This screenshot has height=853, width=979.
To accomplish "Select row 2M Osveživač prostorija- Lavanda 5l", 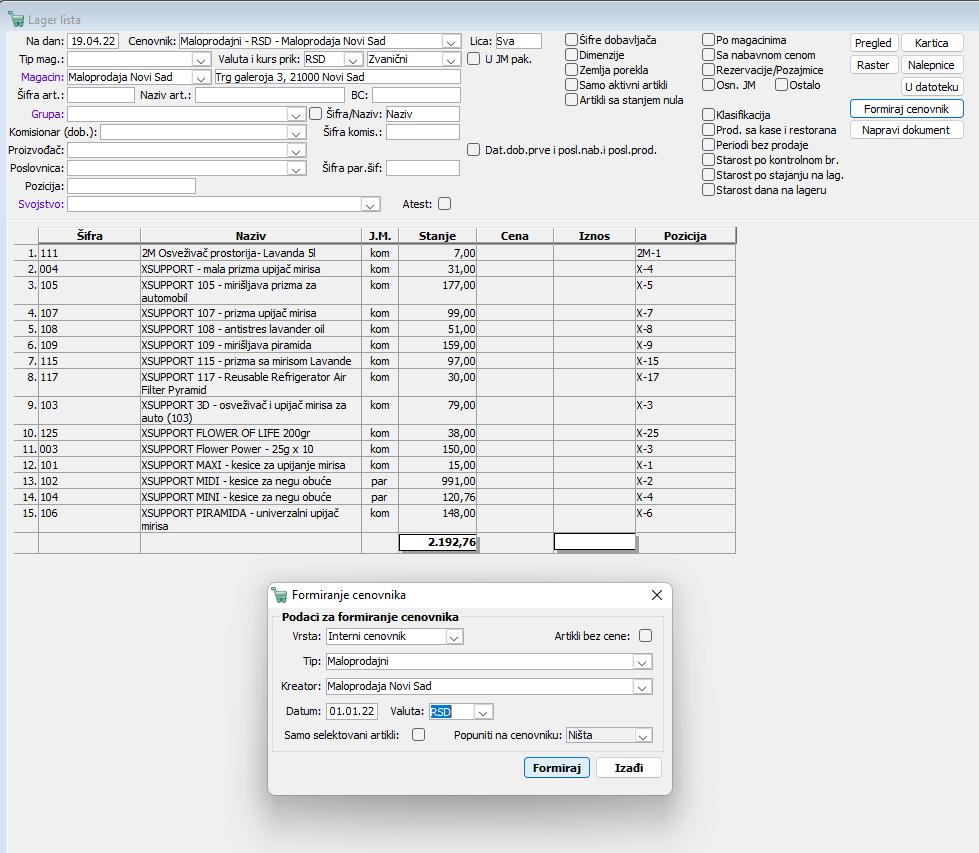I will pyautogui.click(x=375, y=253).
